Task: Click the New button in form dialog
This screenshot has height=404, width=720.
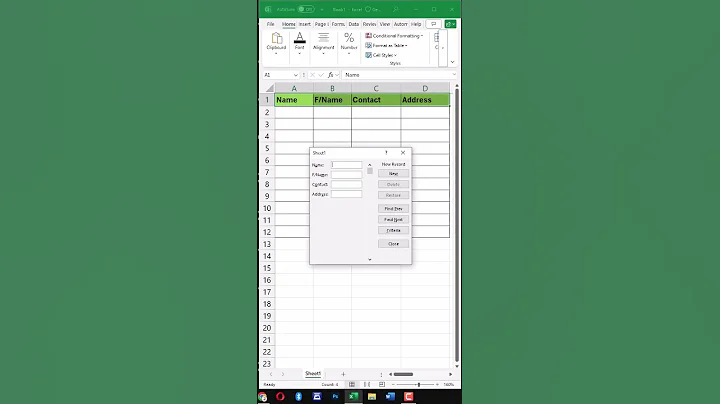Action: click(x=394, y=174)
